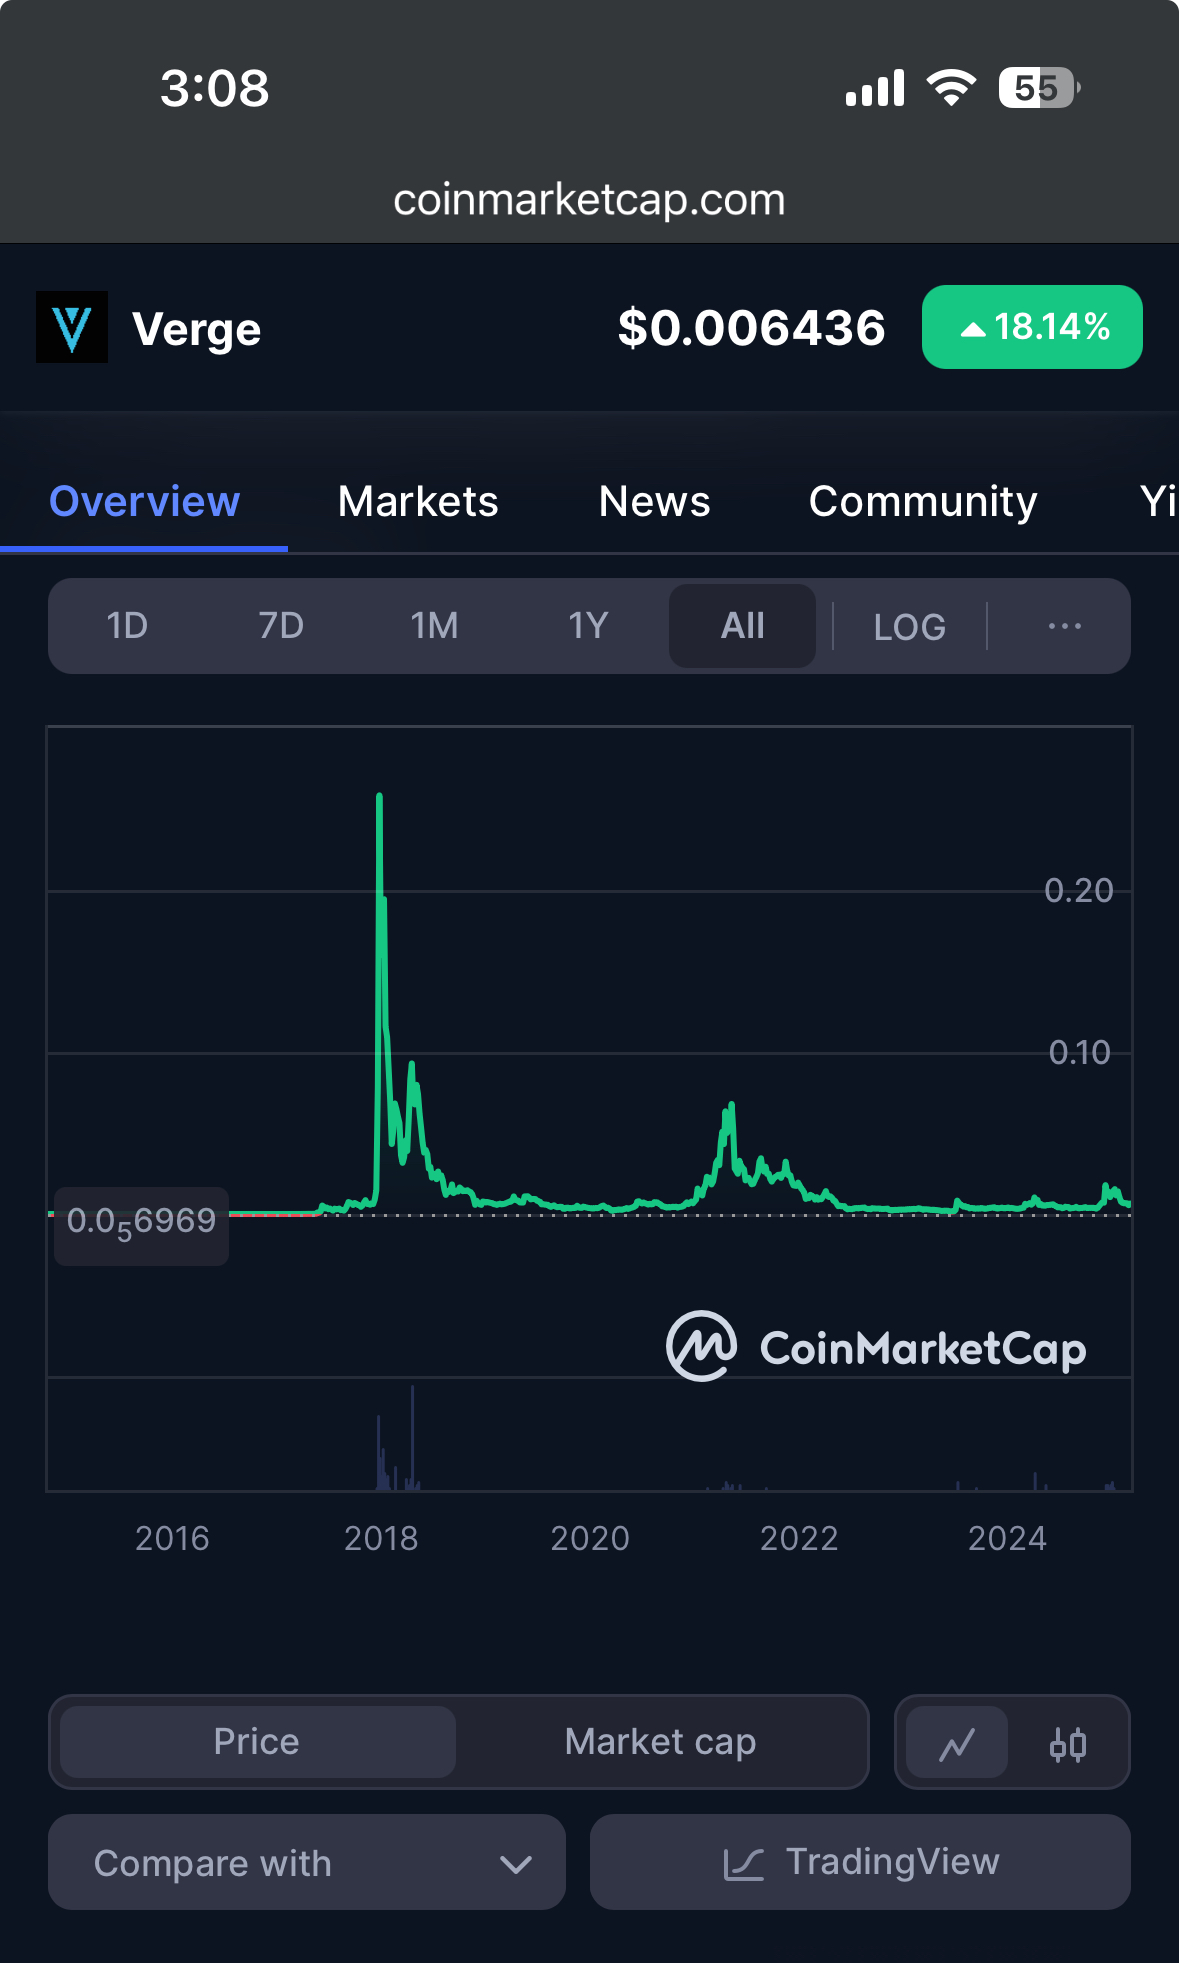Tap the 0.10 price axis label
Screen dimensions: 1179x1963
click(x=1080, y=1052)
